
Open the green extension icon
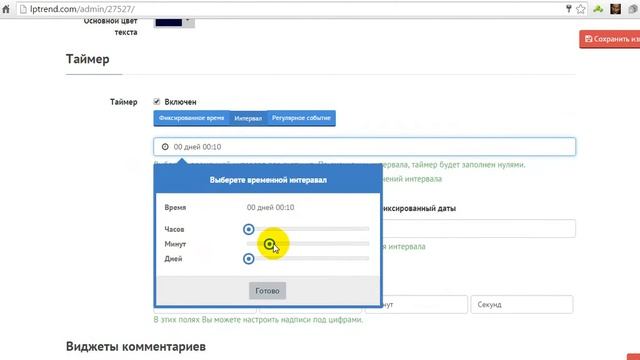tap(598, 9)
